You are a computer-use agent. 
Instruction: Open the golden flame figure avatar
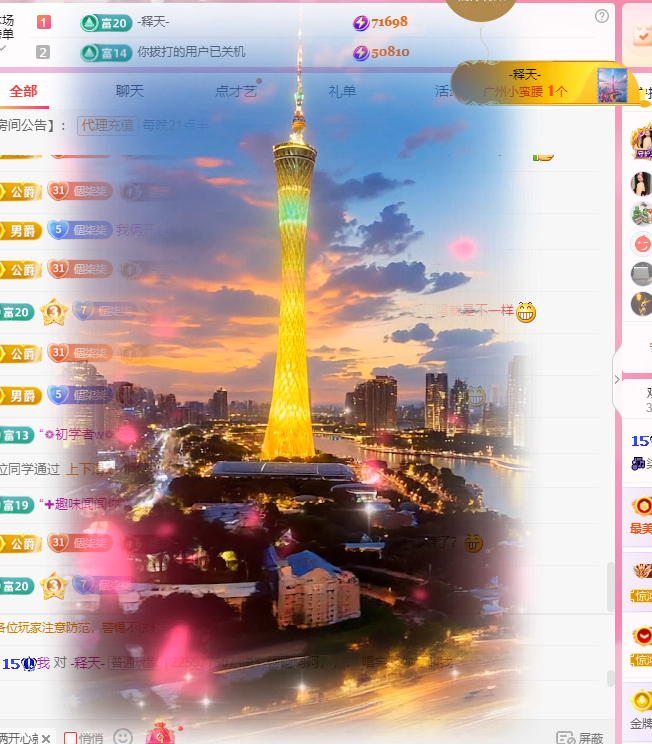click(x=642, y=304)
